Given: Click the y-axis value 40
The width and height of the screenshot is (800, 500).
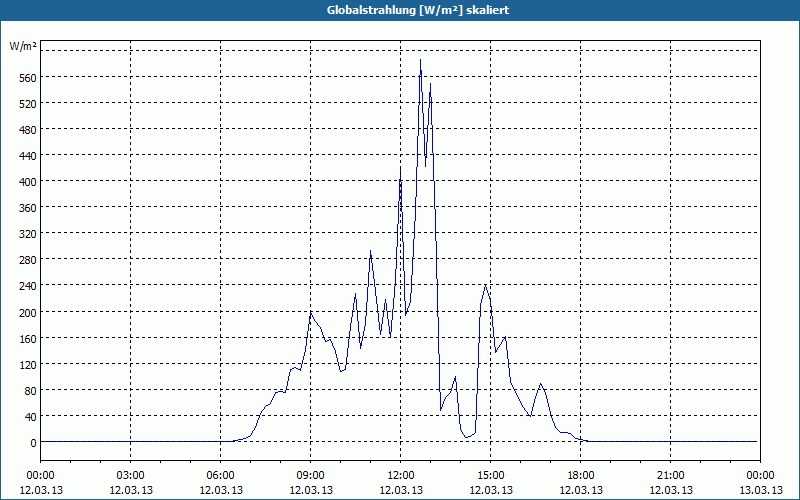Looking at the screenshot, I should coord(31,416).
